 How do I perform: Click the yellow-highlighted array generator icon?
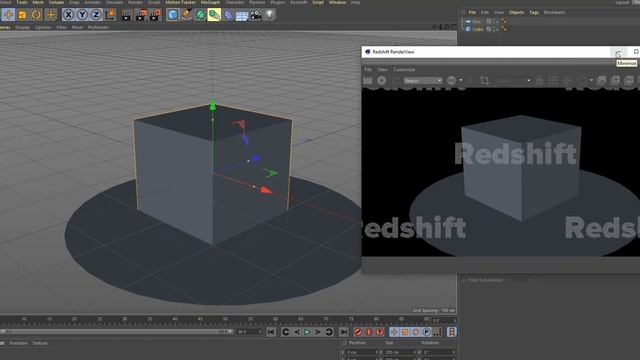tap(214, 15)
